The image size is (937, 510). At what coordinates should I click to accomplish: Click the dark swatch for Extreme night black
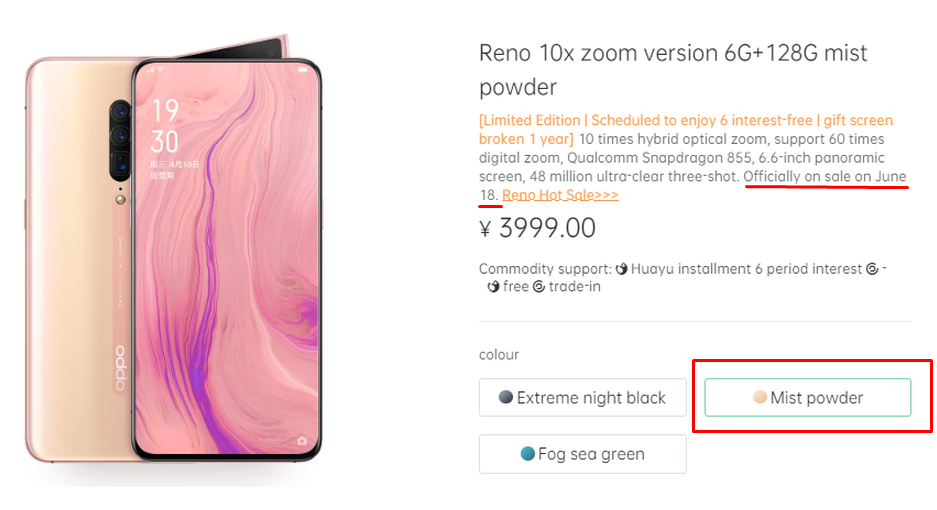tap(506, 397)
